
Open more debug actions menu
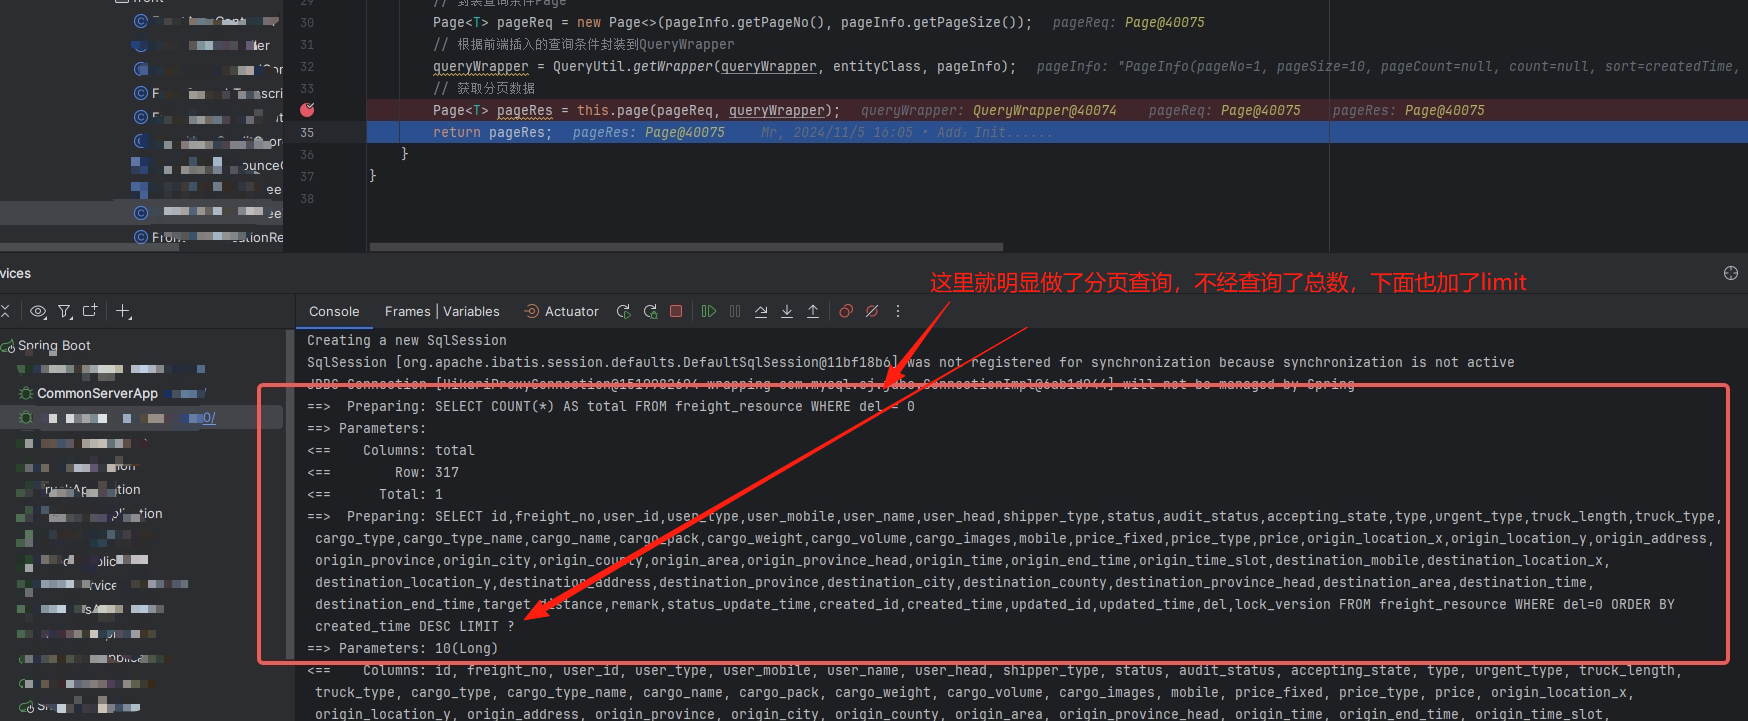(898, 311)
